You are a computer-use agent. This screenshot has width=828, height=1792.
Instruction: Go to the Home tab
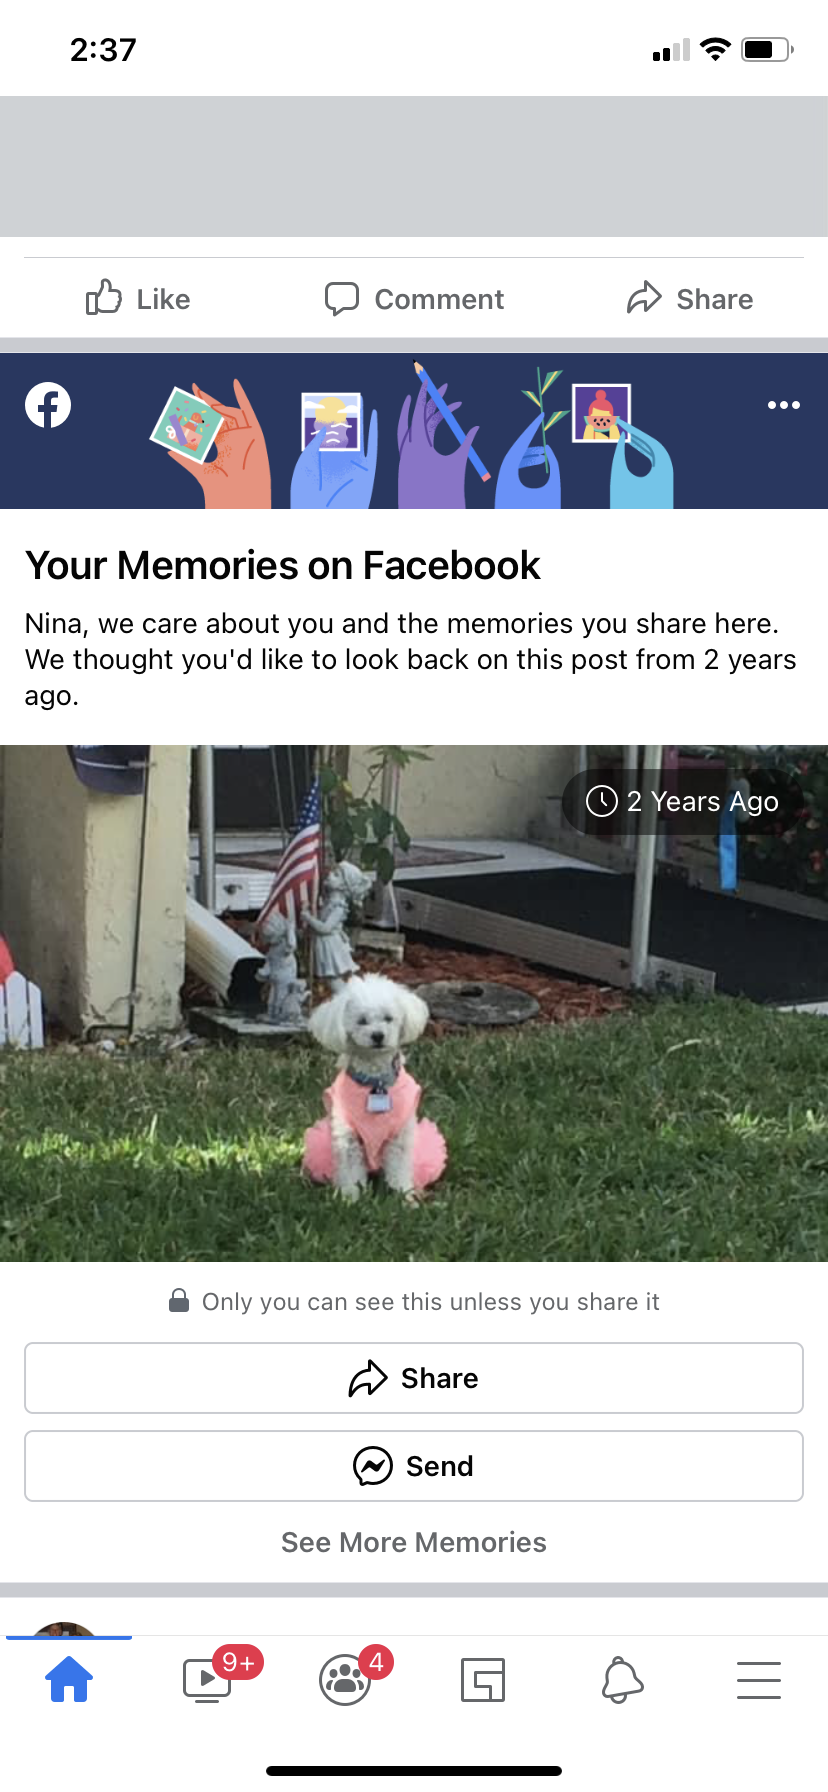[69, 1679]
